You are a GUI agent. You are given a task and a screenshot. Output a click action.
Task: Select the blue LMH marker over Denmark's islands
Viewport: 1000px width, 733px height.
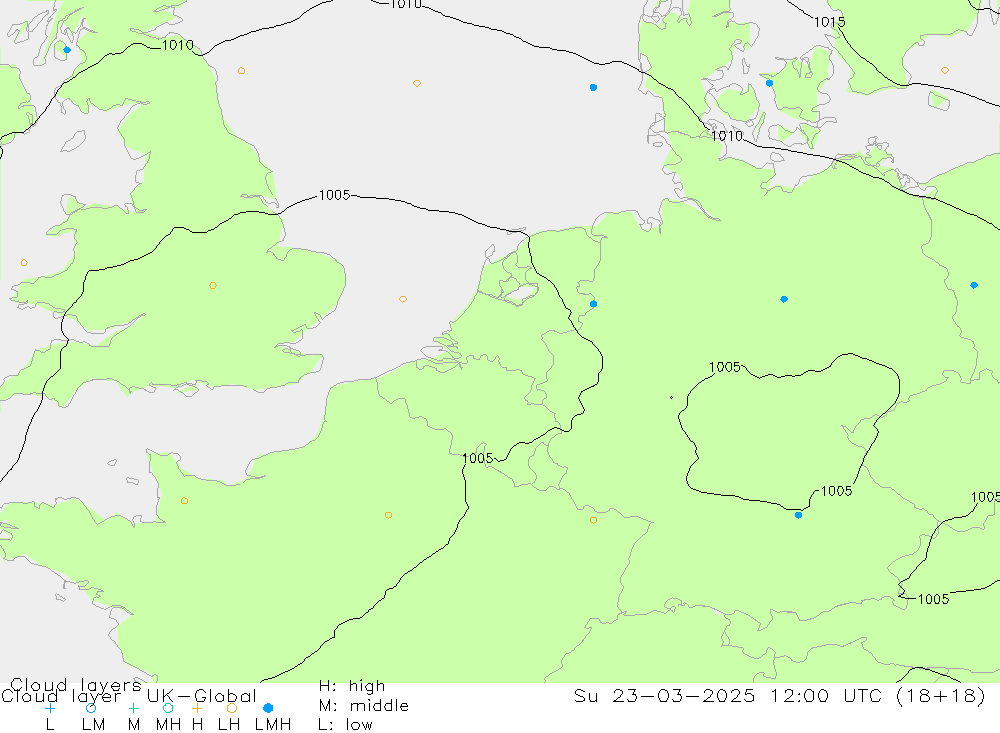point(769,83)
